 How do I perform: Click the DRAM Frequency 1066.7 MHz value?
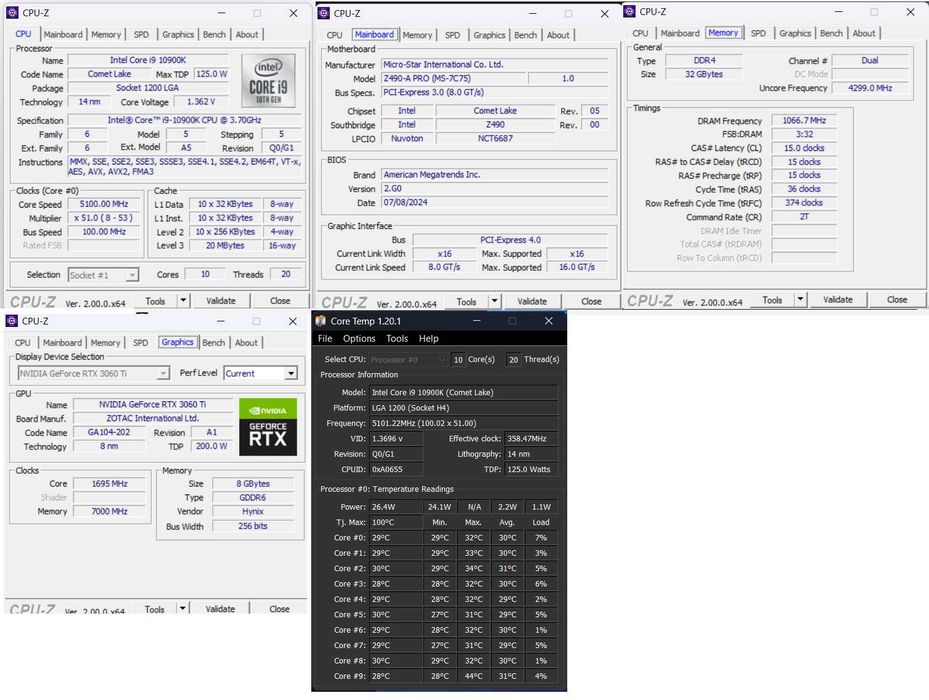[x=804, y=120]
